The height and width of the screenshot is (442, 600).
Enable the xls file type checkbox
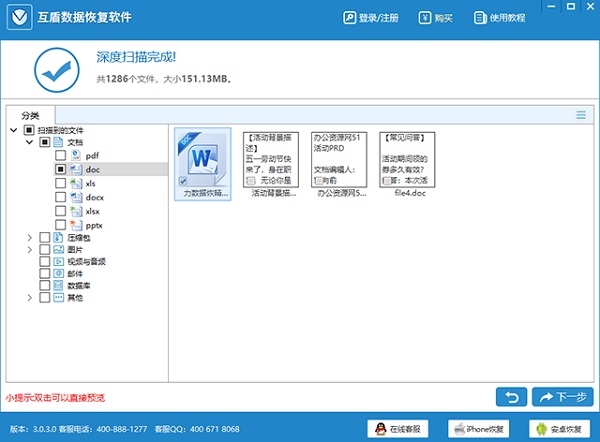(x=61, y=184)
